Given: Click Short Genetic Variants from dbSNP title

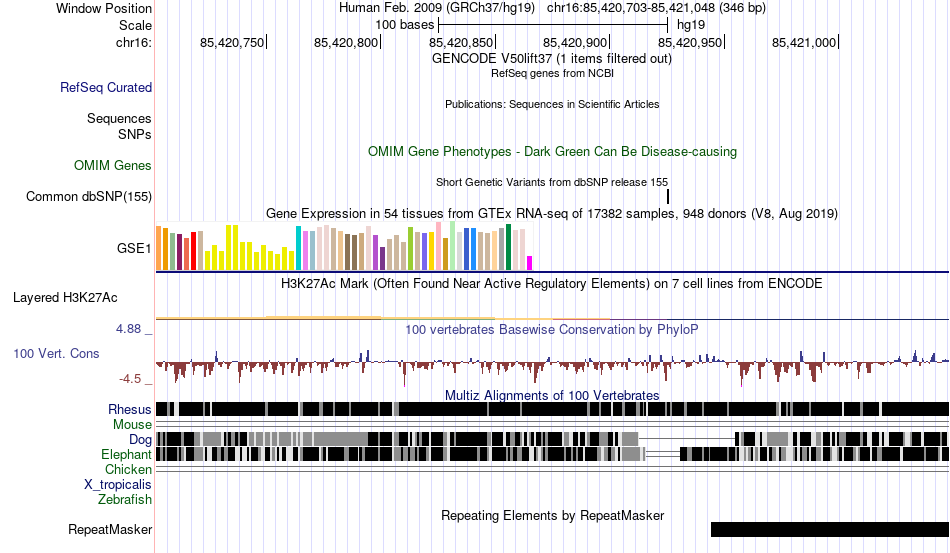Looking at the screenshot, I should 552,182.
